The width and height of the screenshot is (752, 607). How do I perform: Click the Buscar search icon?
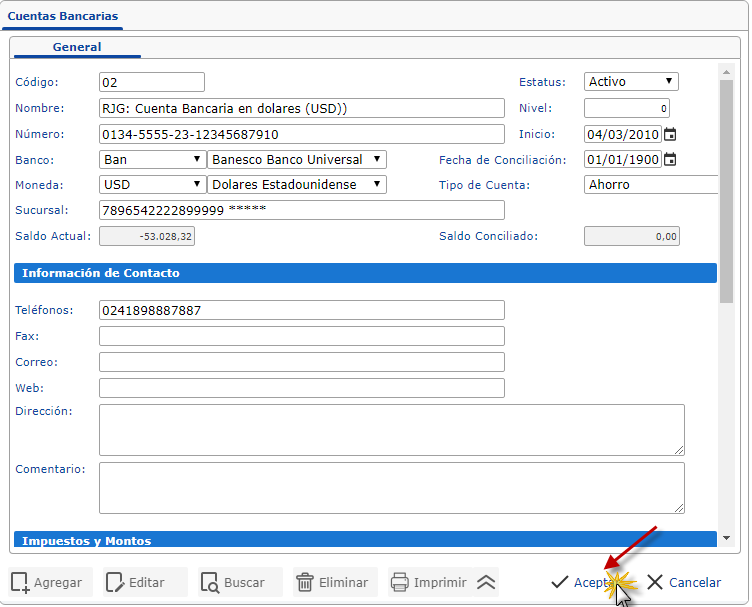[210, 582]
